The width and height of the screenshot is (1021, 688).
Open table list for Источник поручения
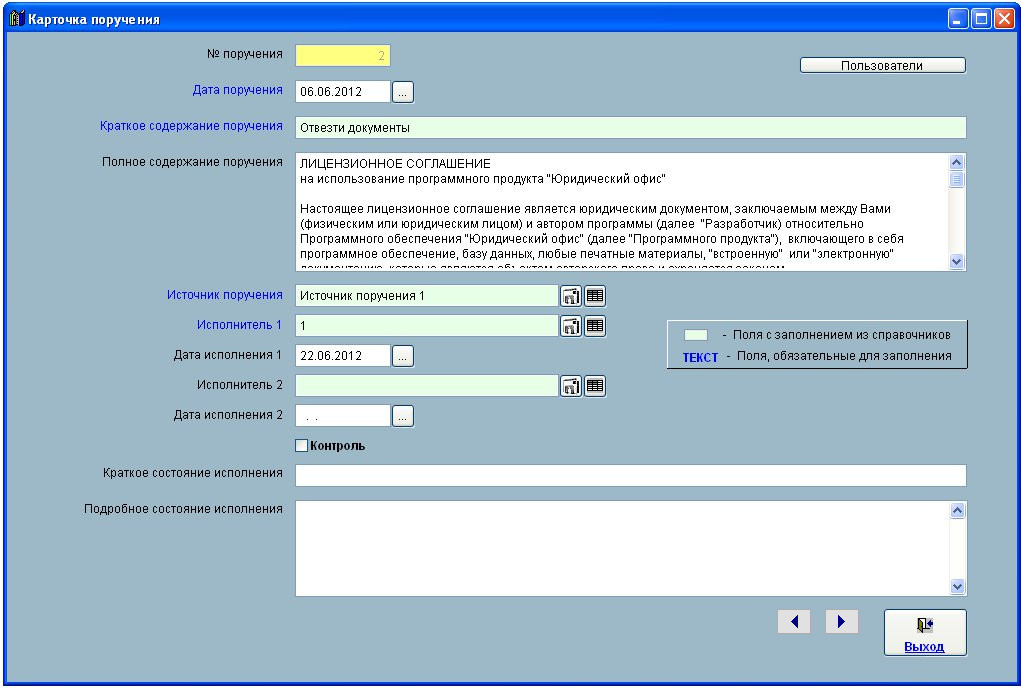pos(595,296)
